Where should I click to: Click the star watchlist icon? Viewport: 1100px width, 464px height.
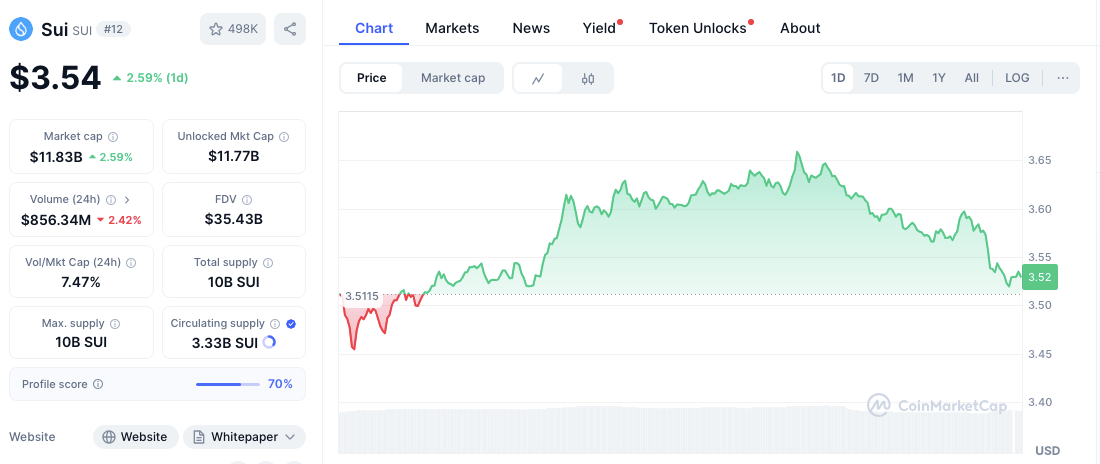[x=216, y=29]
